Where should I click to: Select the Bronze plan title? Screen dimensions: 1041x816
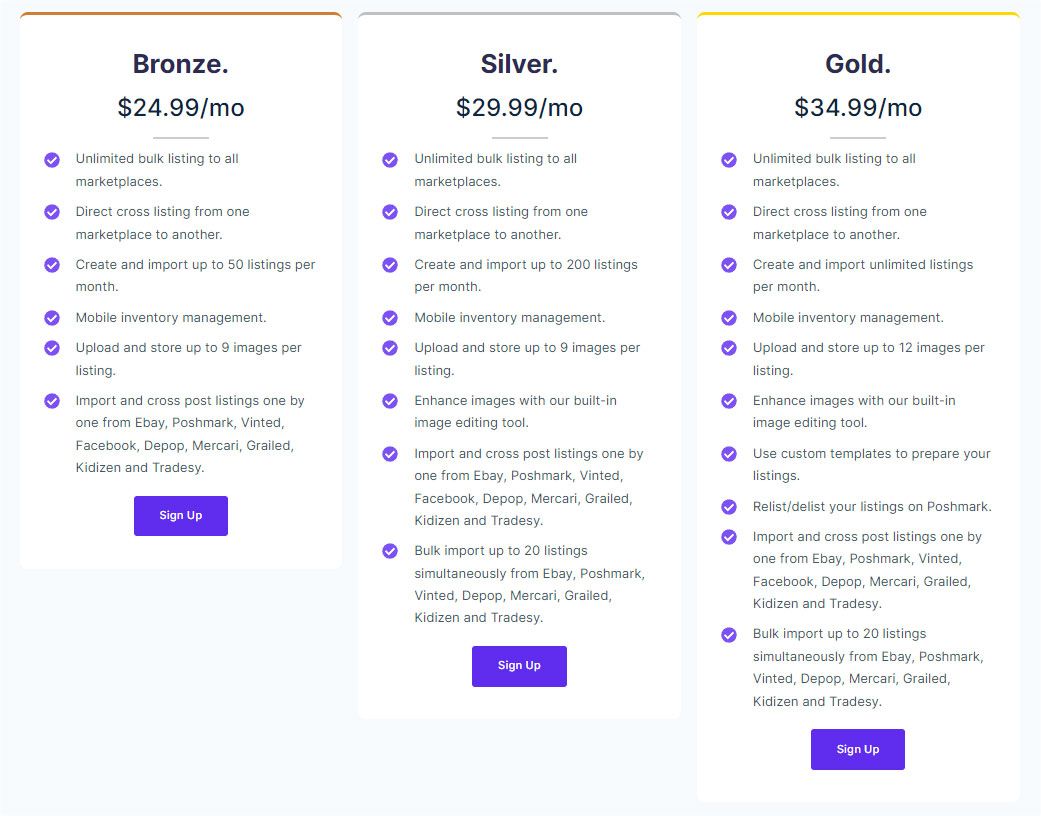point(180,63)
